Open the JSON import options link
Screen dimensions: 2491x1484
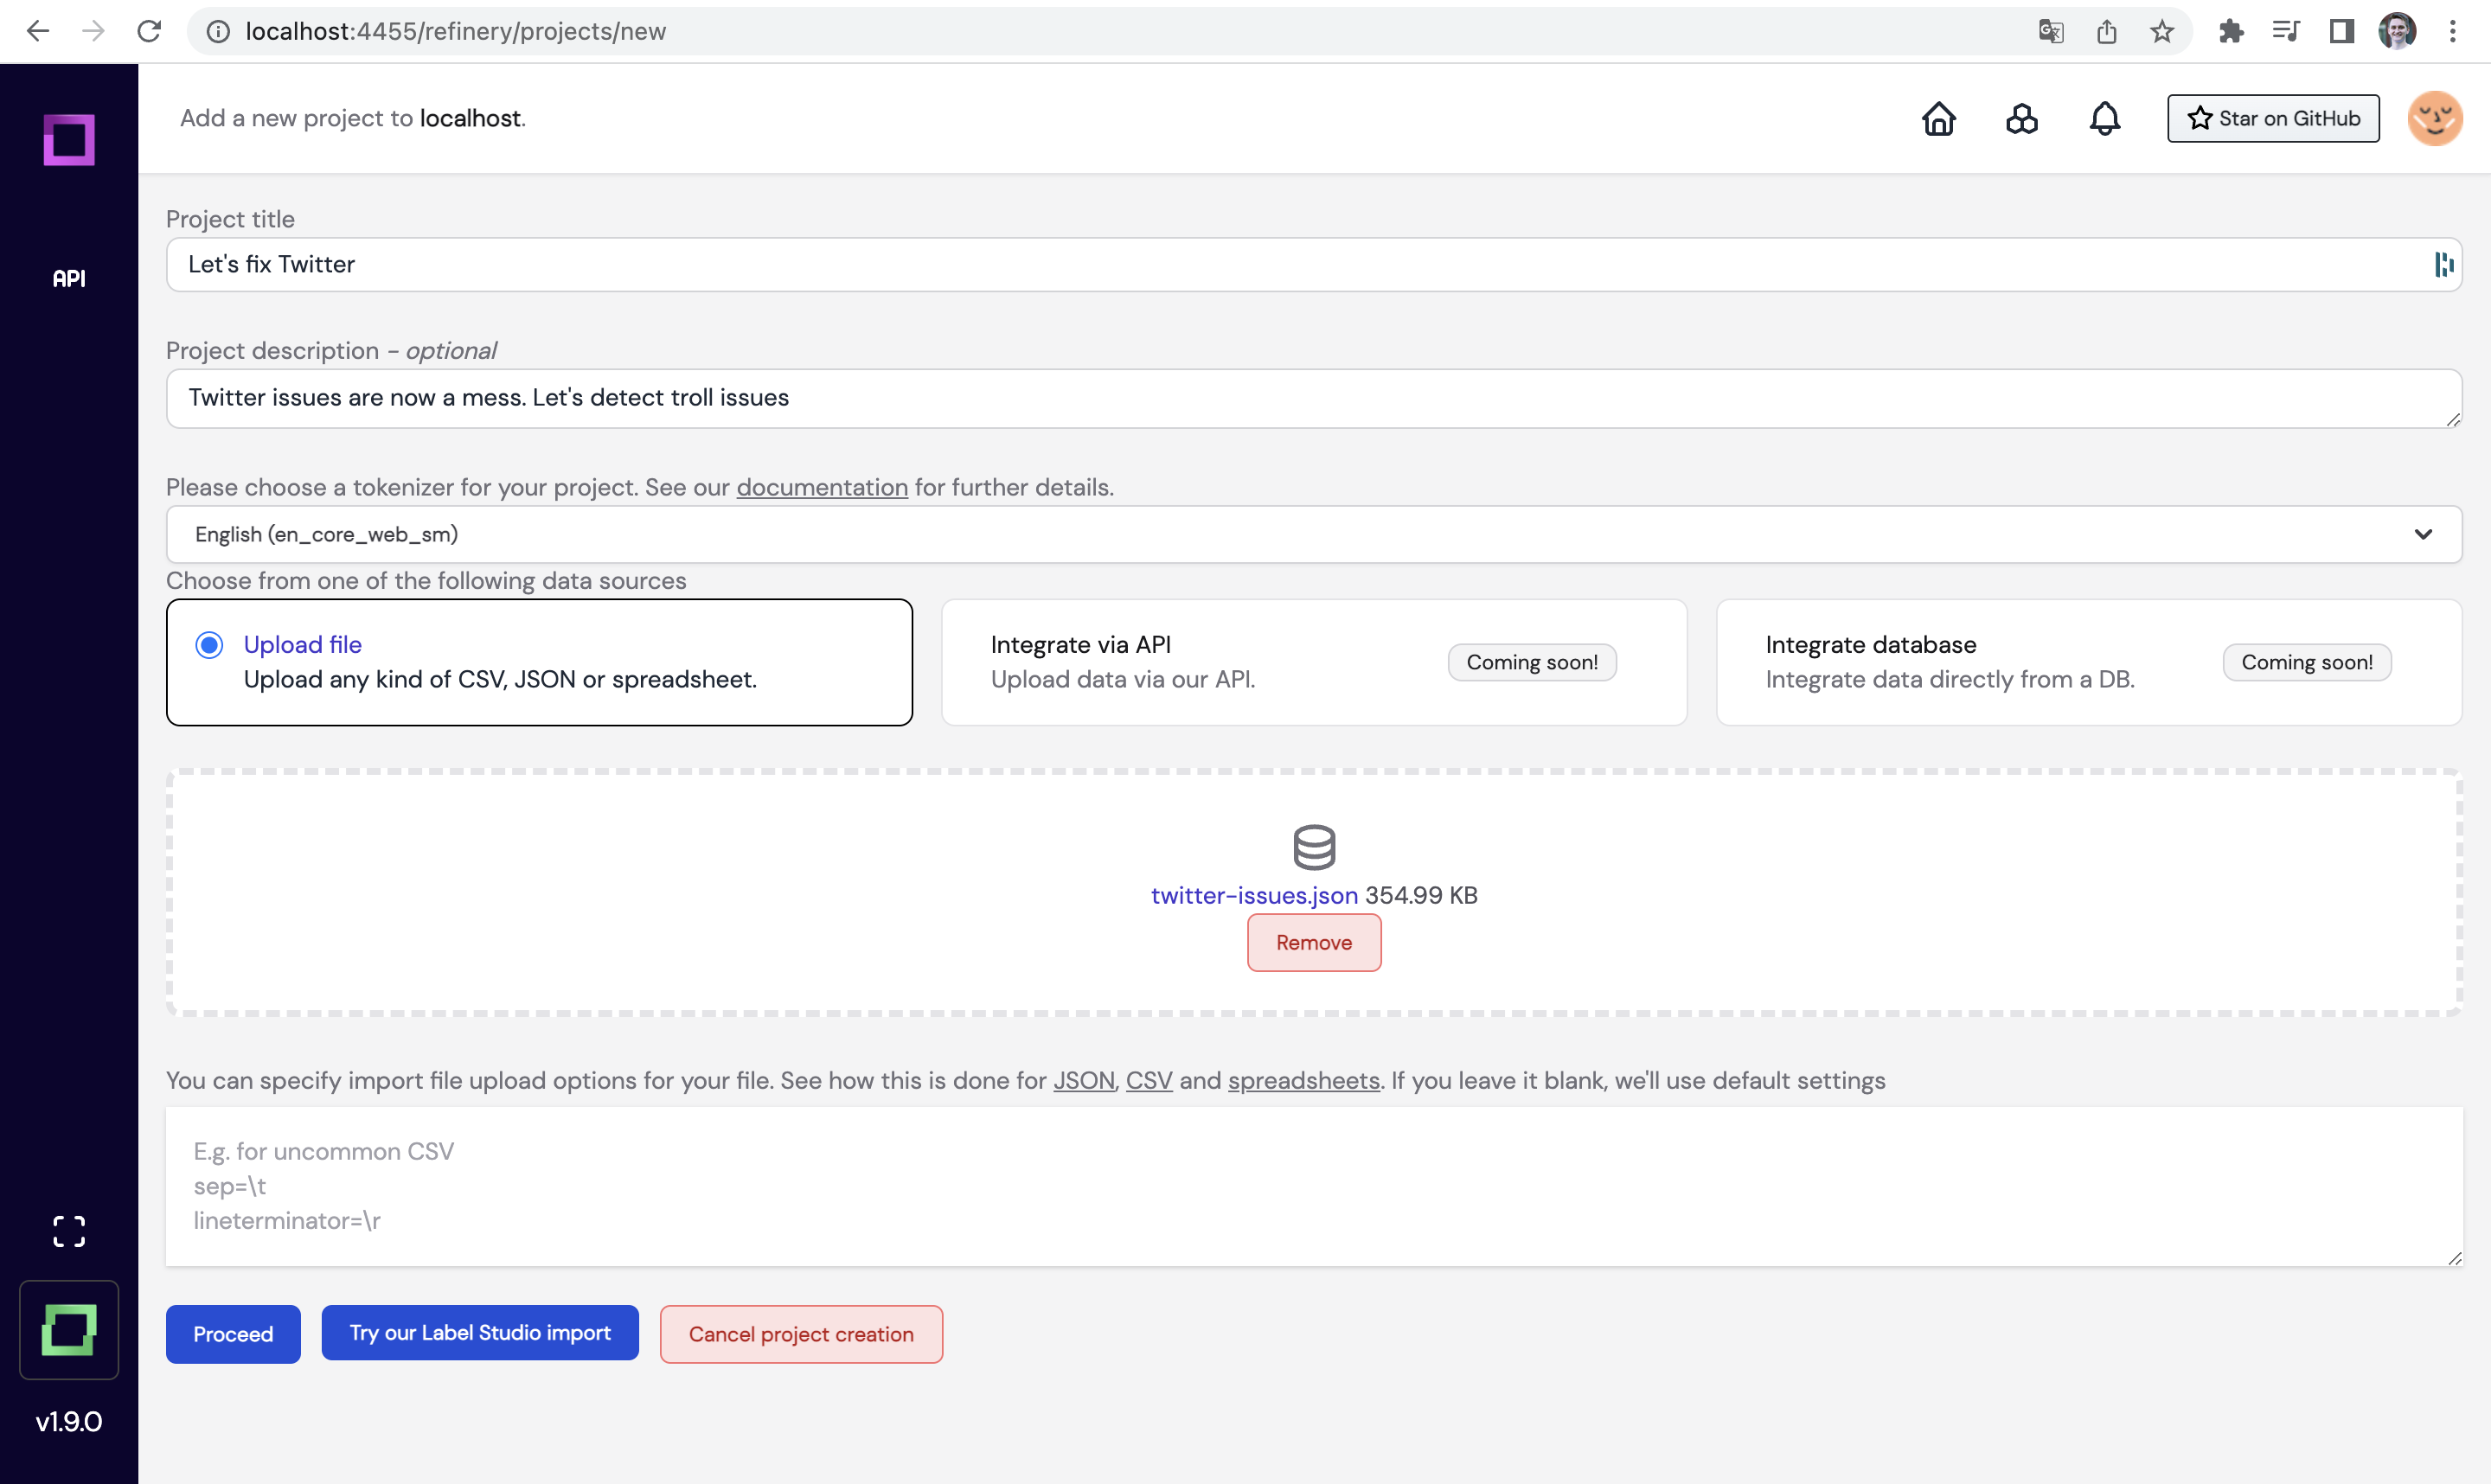(1083, 1080)
